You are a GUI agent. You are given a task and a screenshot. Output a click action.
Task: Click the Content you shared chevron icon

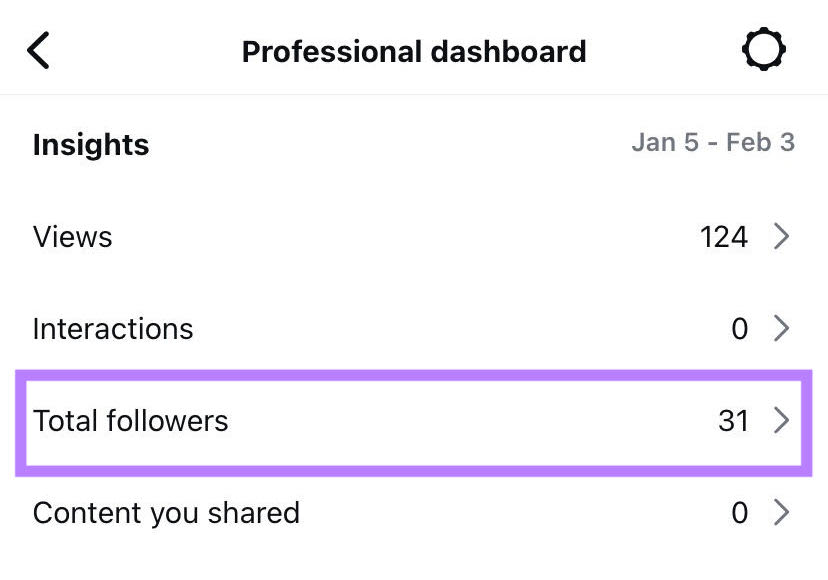pyautogui.click(x=784, y=513)
